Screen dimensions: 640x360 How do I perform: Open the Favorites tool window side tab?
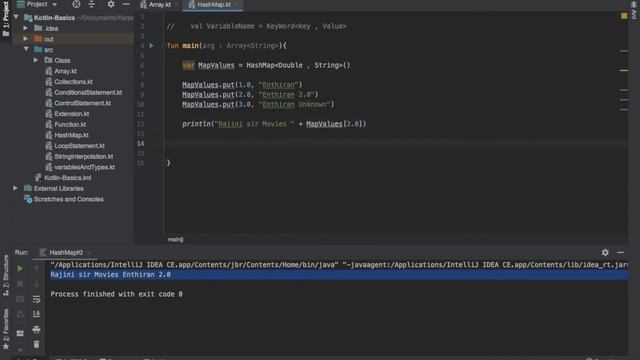(6, 329)
